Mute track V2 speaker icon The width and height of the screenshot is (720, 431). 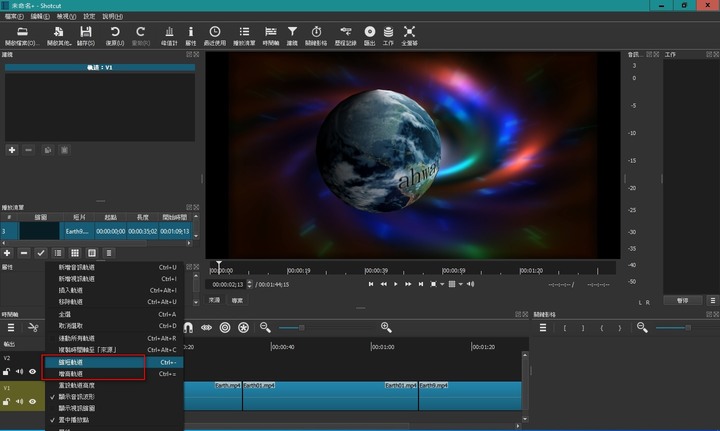click(x=19, y=371)
